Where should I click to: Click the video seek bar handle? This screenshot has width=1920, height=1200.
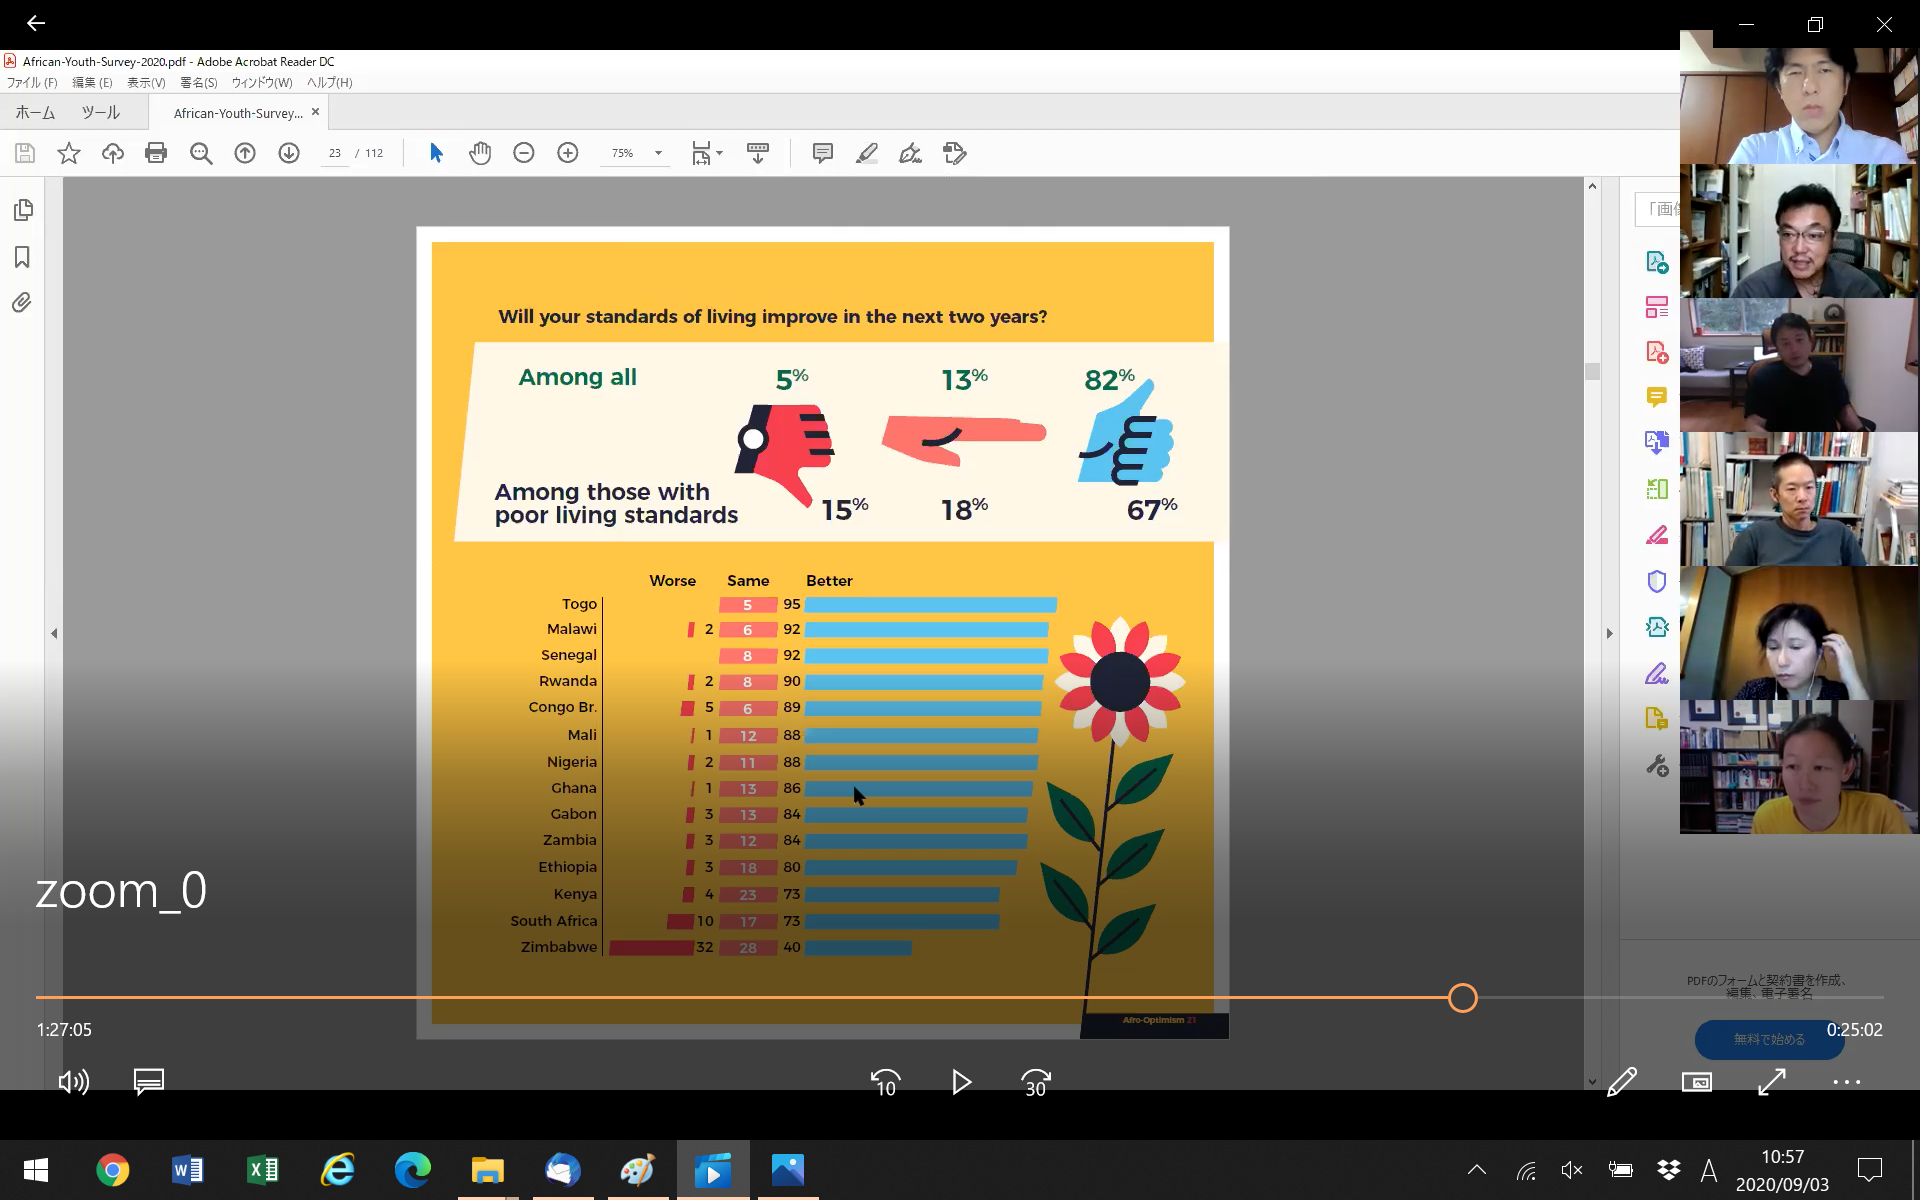click(1463, 998)
